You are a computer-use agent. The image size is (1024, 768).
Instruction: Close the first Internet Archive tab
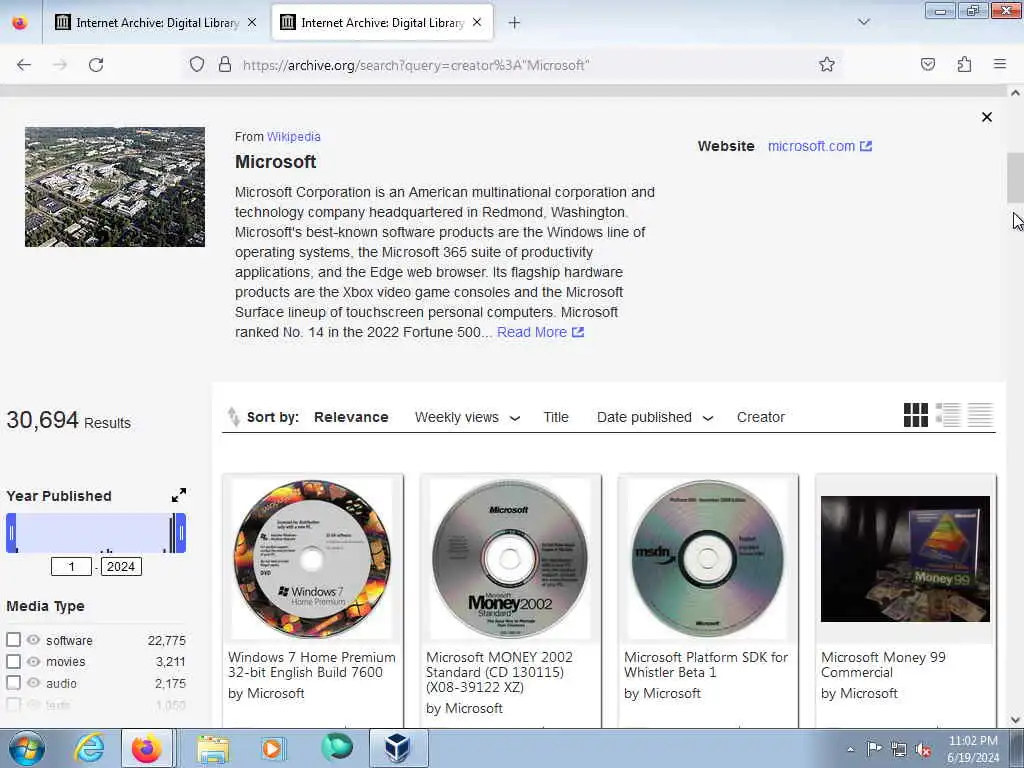[252, 23]
